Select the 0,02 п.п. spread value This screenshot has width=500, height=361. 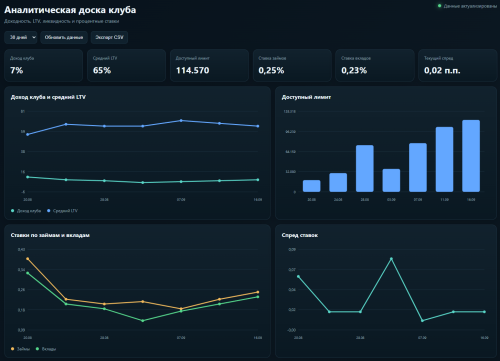(x=442, y=70)
